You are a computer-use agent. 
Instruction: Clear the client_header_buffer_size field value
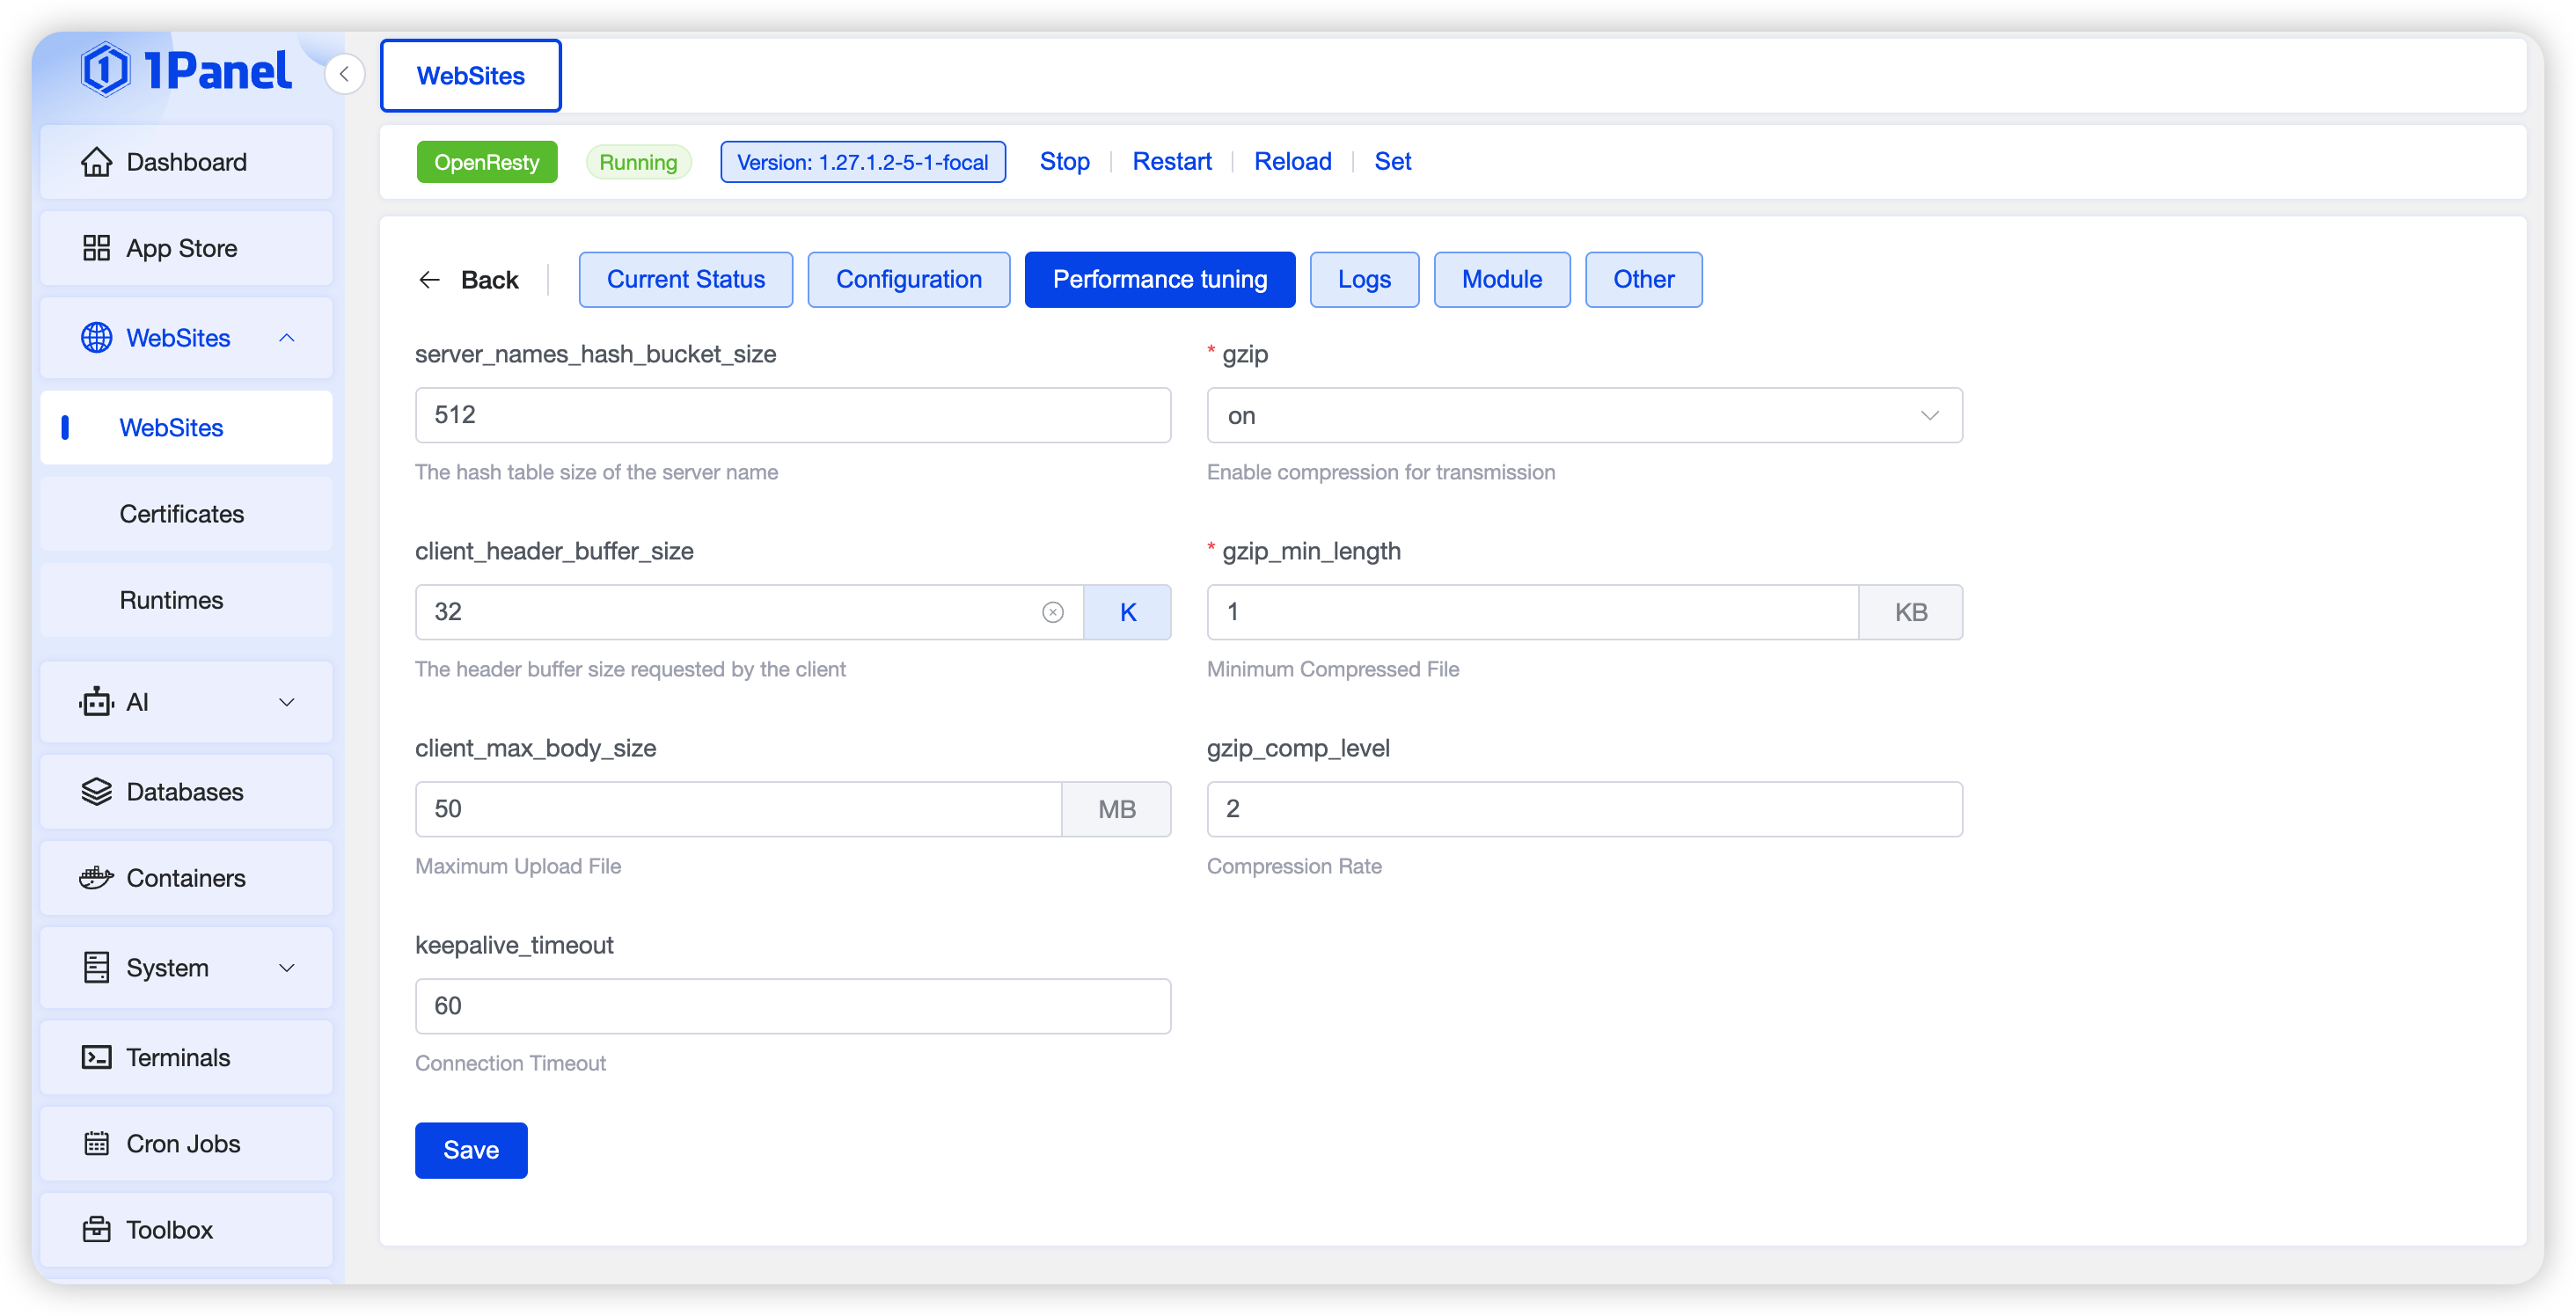point(1052,612)
